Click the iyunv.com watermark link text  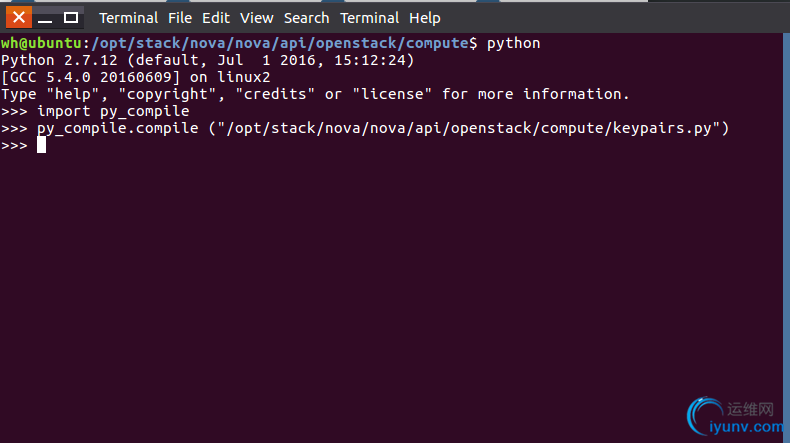(x=747, y=427)
